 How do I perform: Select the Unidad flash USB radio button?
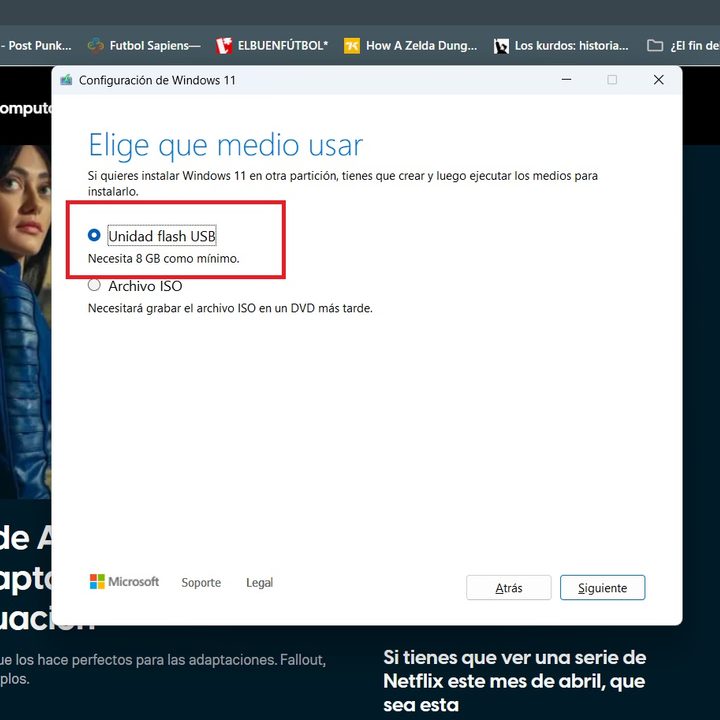94,236
